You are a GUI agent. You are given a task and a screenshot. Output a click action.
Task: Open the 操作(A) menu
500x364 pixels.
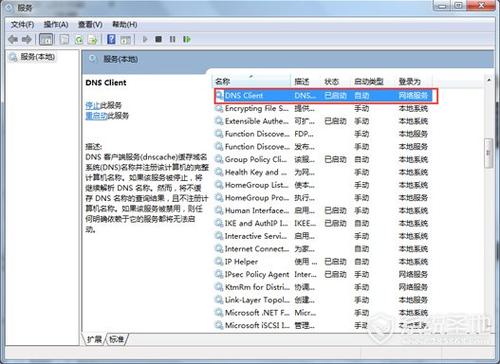tap(56, 25)
